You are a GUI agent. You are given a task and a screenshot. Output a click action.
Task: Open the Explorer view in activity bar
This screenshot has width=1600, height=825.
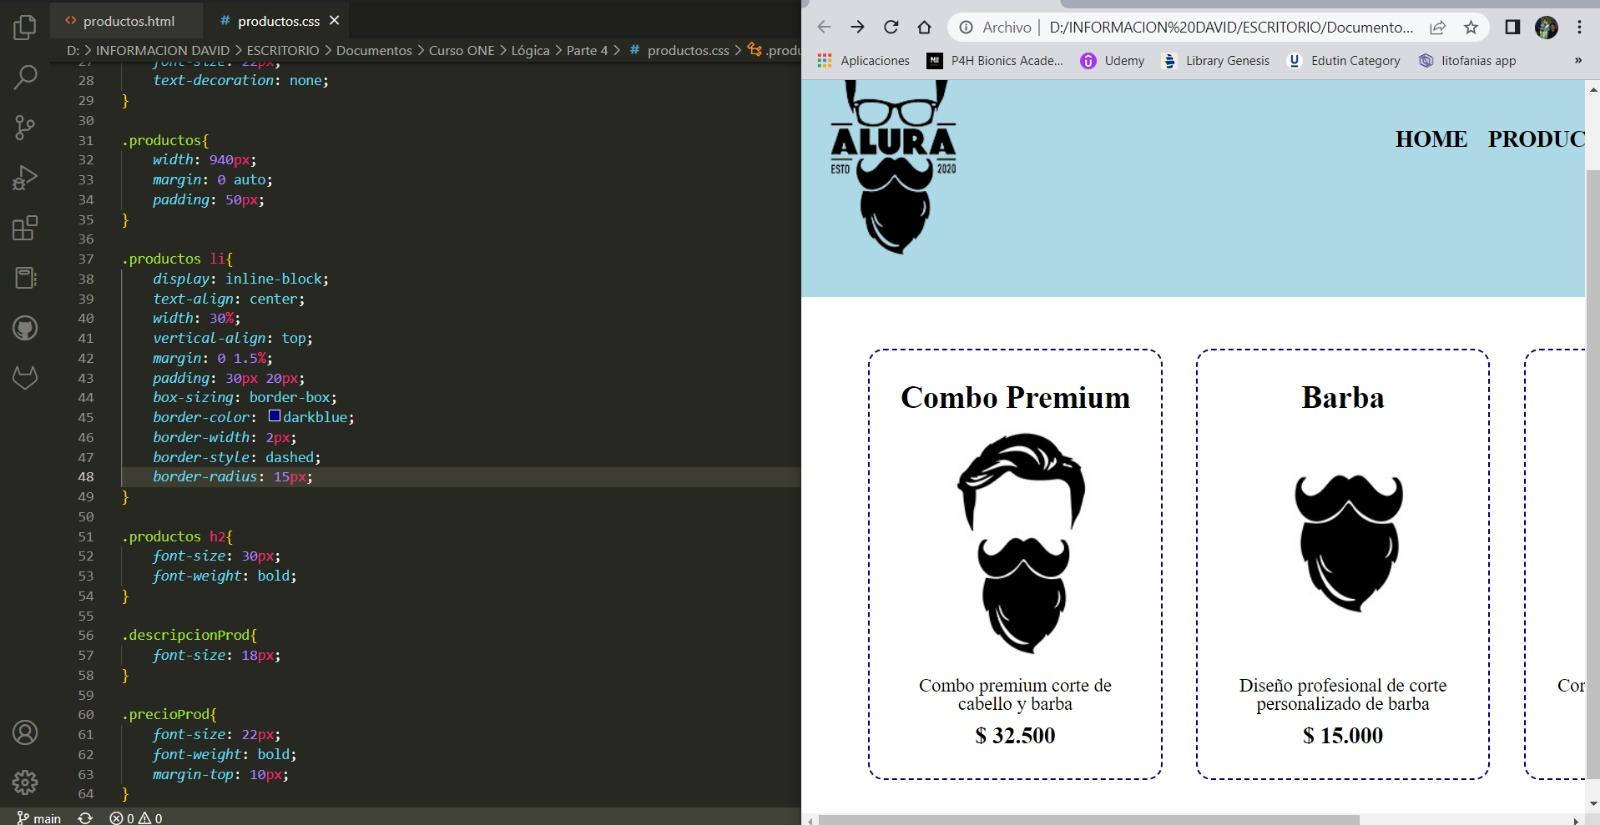tap(25, 27)
